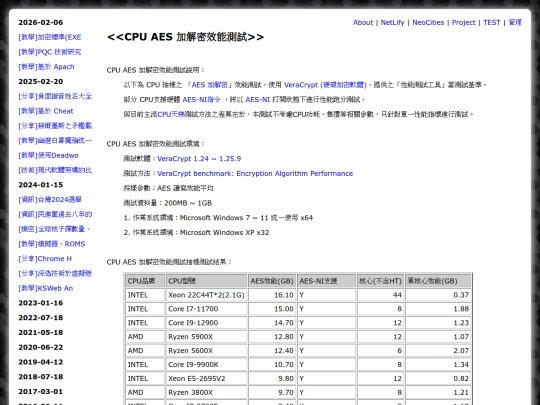Follow the CPU天梯 inline link

[171, 114]
